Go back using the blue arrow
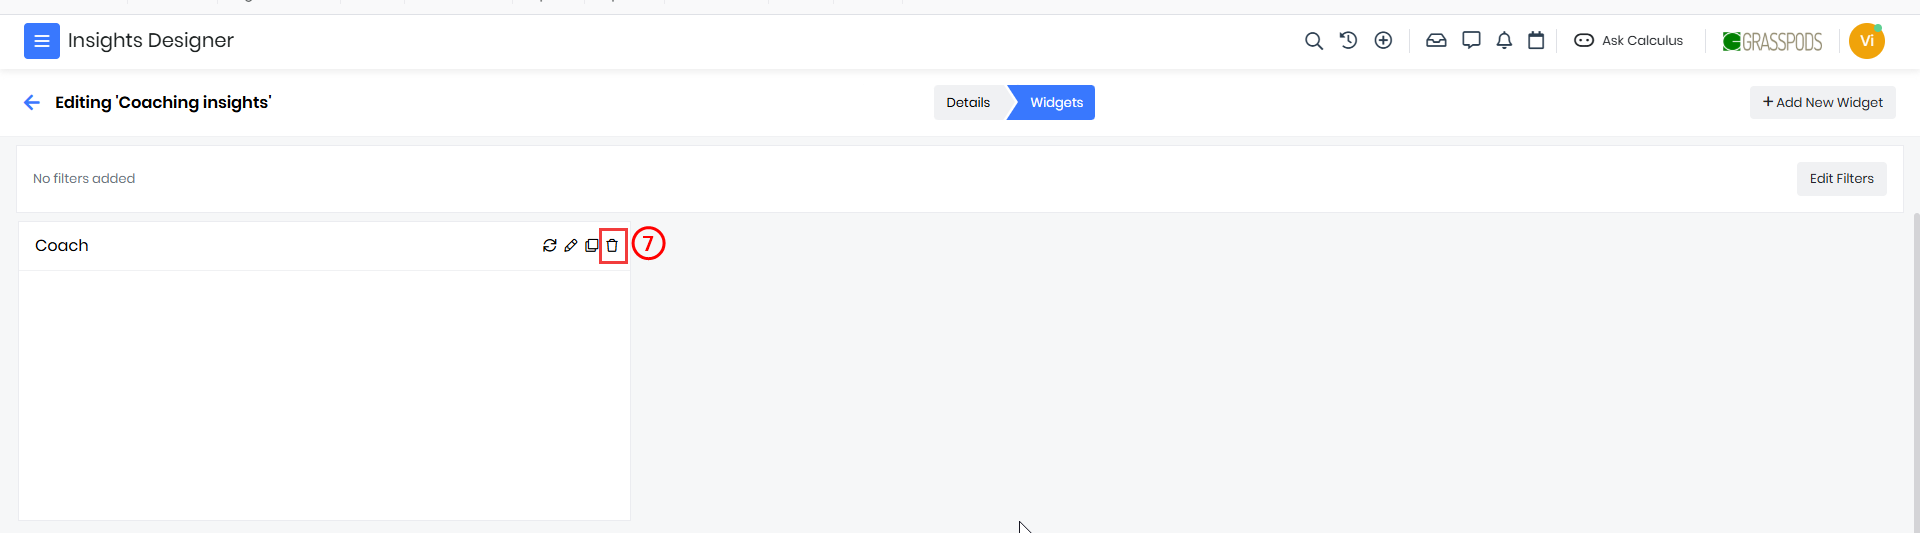 pos(32,102)
